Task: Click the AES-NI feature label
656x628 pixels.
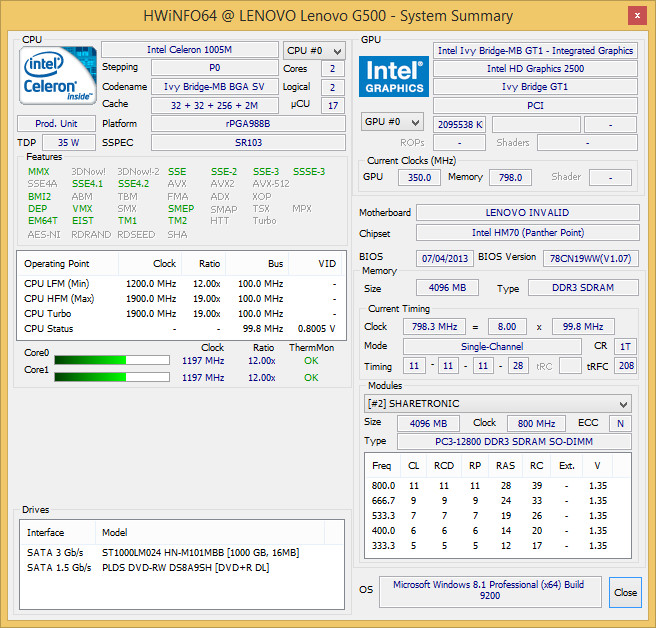Action: tap(44, 234)
